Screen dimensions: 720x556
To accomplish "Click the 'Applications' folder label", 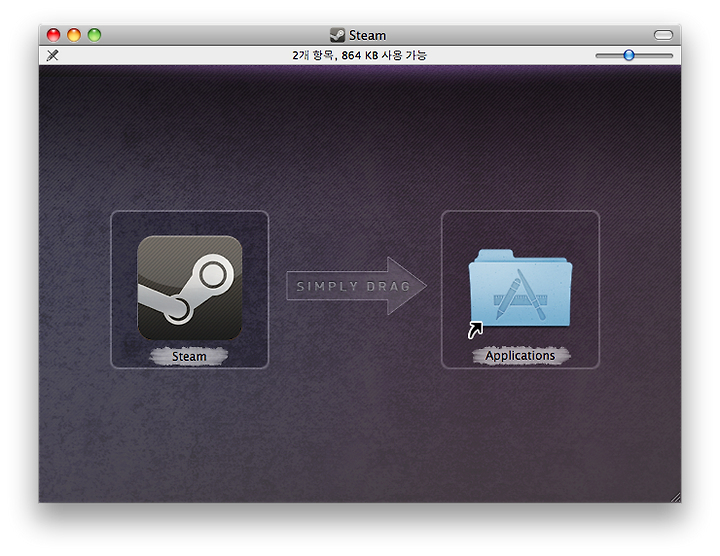I will coord(520,355).
